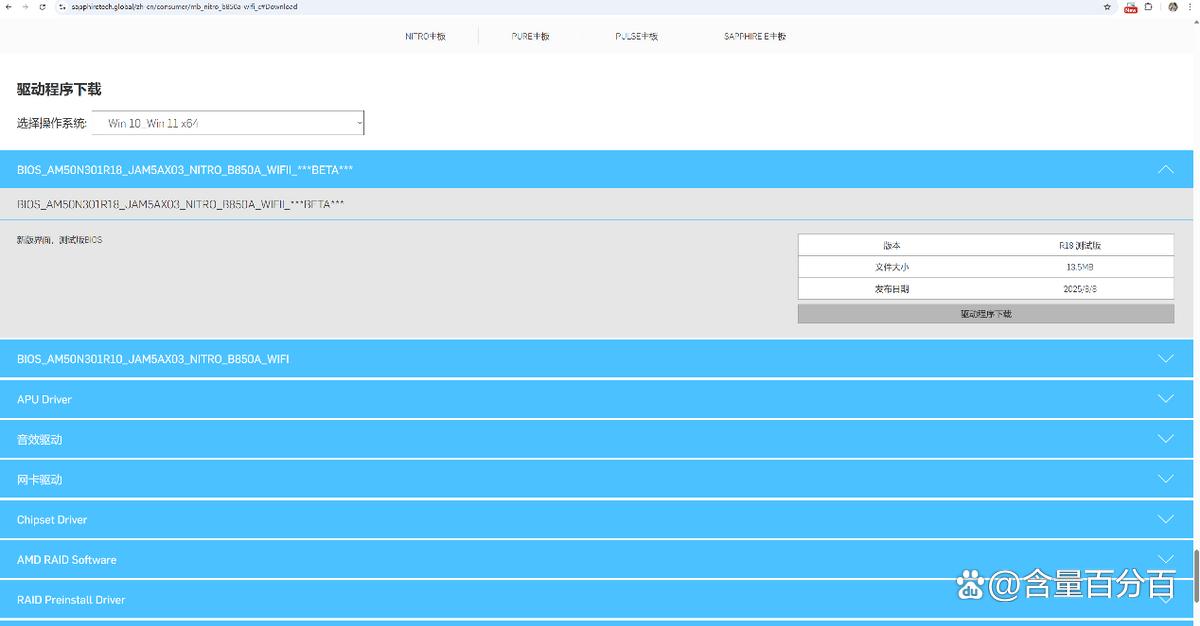The width and height of the screenshot is (1200, 626).
Task: Go back with the browser back arrow
Action: 8,6
